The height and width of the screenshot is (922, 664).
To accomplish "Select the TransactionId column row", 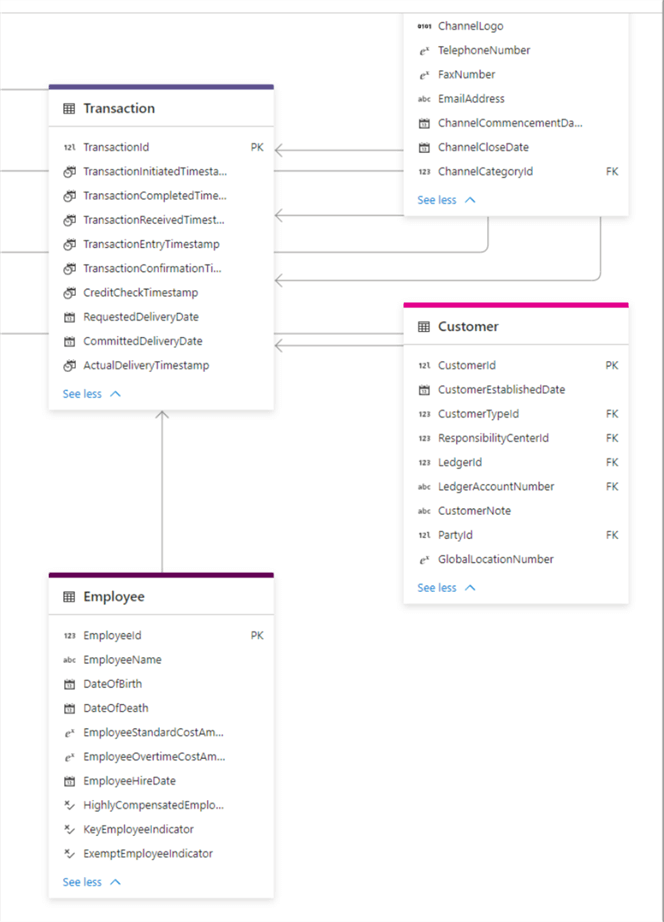I will click(161, 147).
